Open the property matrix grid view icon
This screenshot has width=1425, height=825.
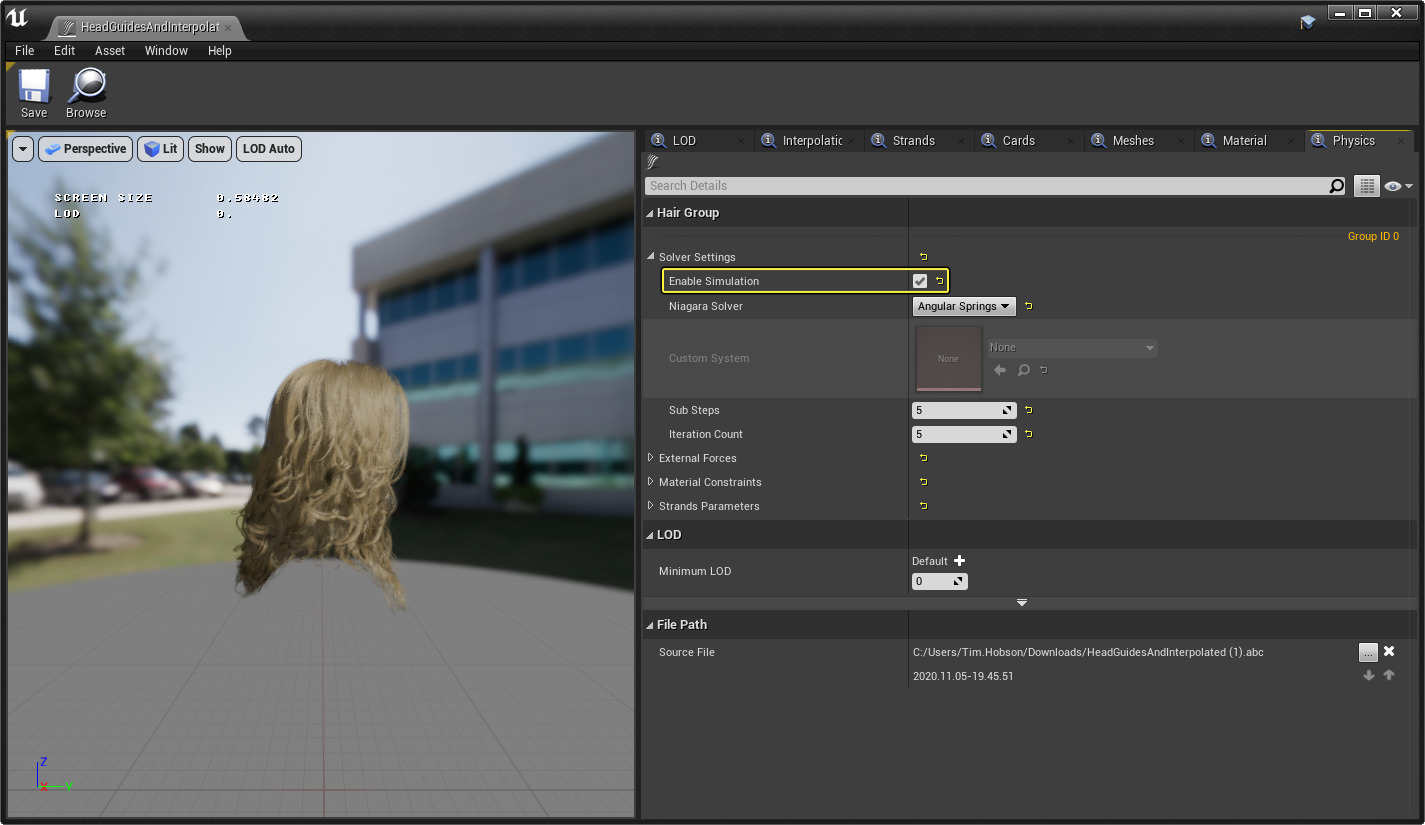click(x=1366, y=186)
